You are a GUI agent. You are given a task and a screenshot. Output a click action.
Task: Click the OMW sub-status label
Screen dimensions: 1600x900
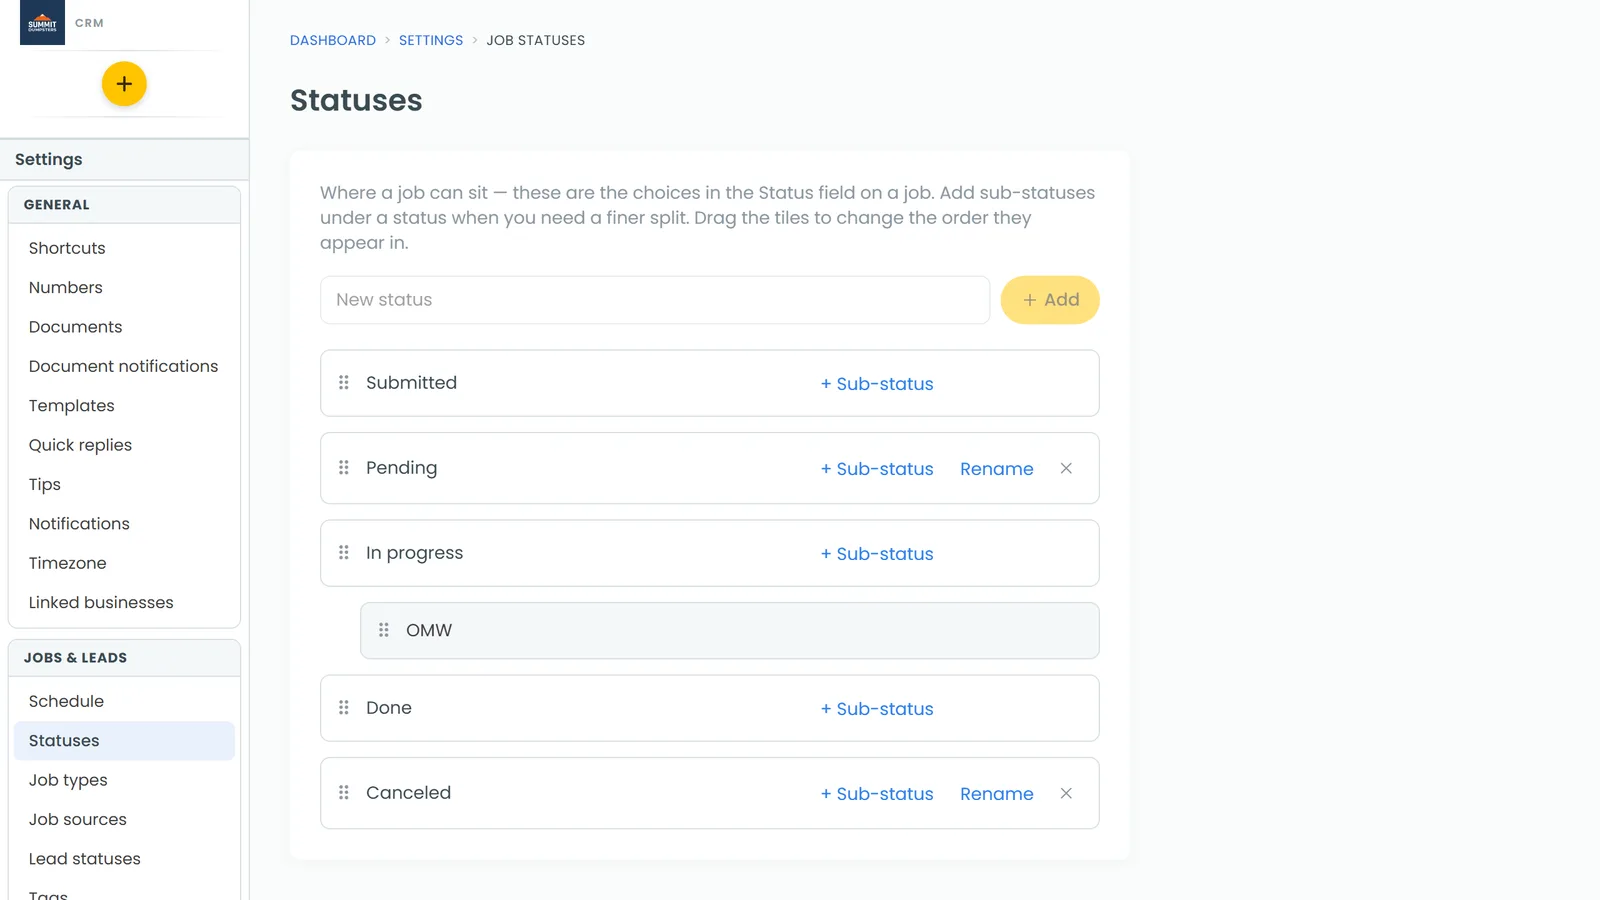coord(429,630)
